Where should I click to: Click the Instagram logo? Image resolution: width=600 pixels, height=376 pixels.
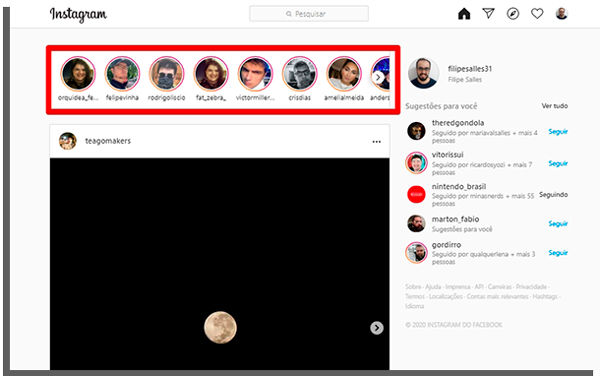click(x=78, y=14)
